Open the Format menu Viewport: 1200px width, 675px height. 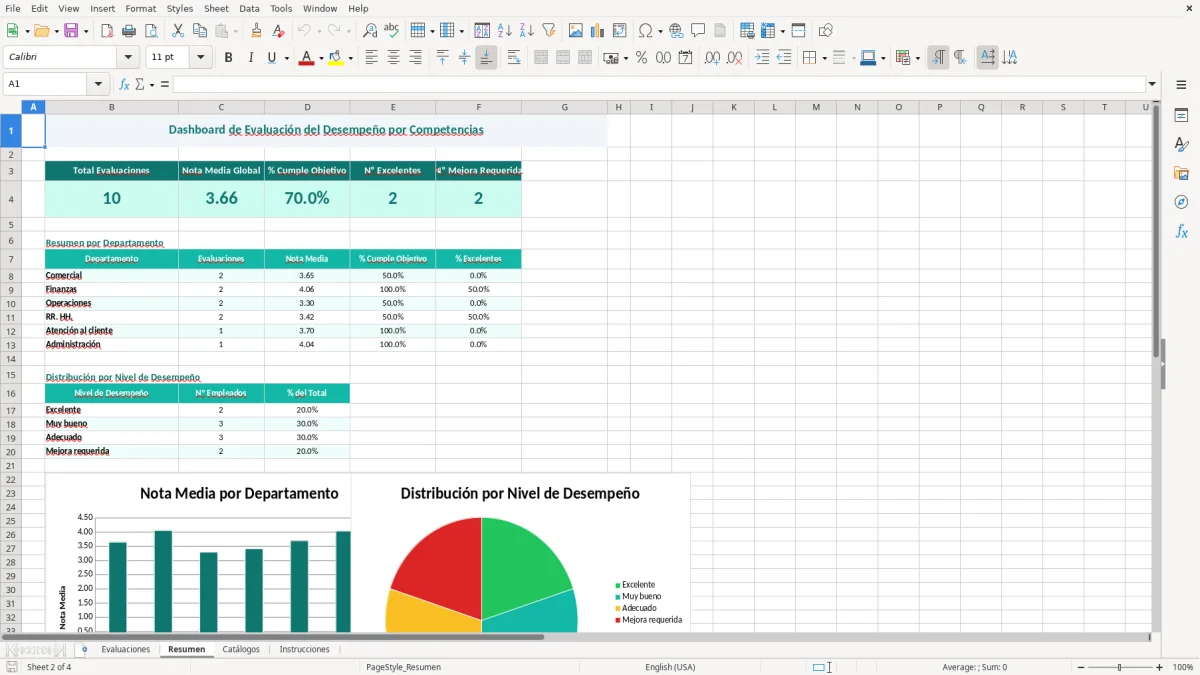pyautogui.click(x=140, y=8)
